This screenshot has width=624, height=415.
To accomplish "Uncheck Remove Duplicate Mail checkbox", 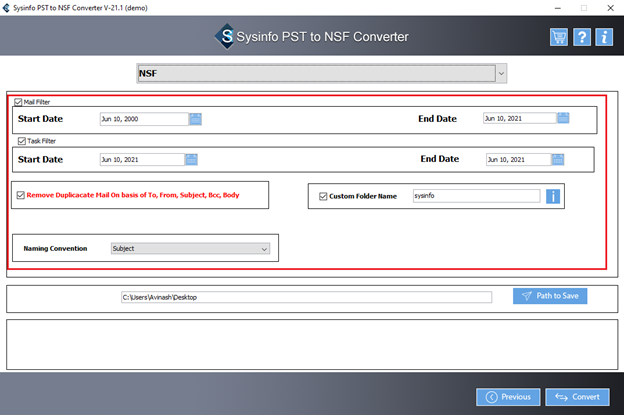I will tap(21, 195).
